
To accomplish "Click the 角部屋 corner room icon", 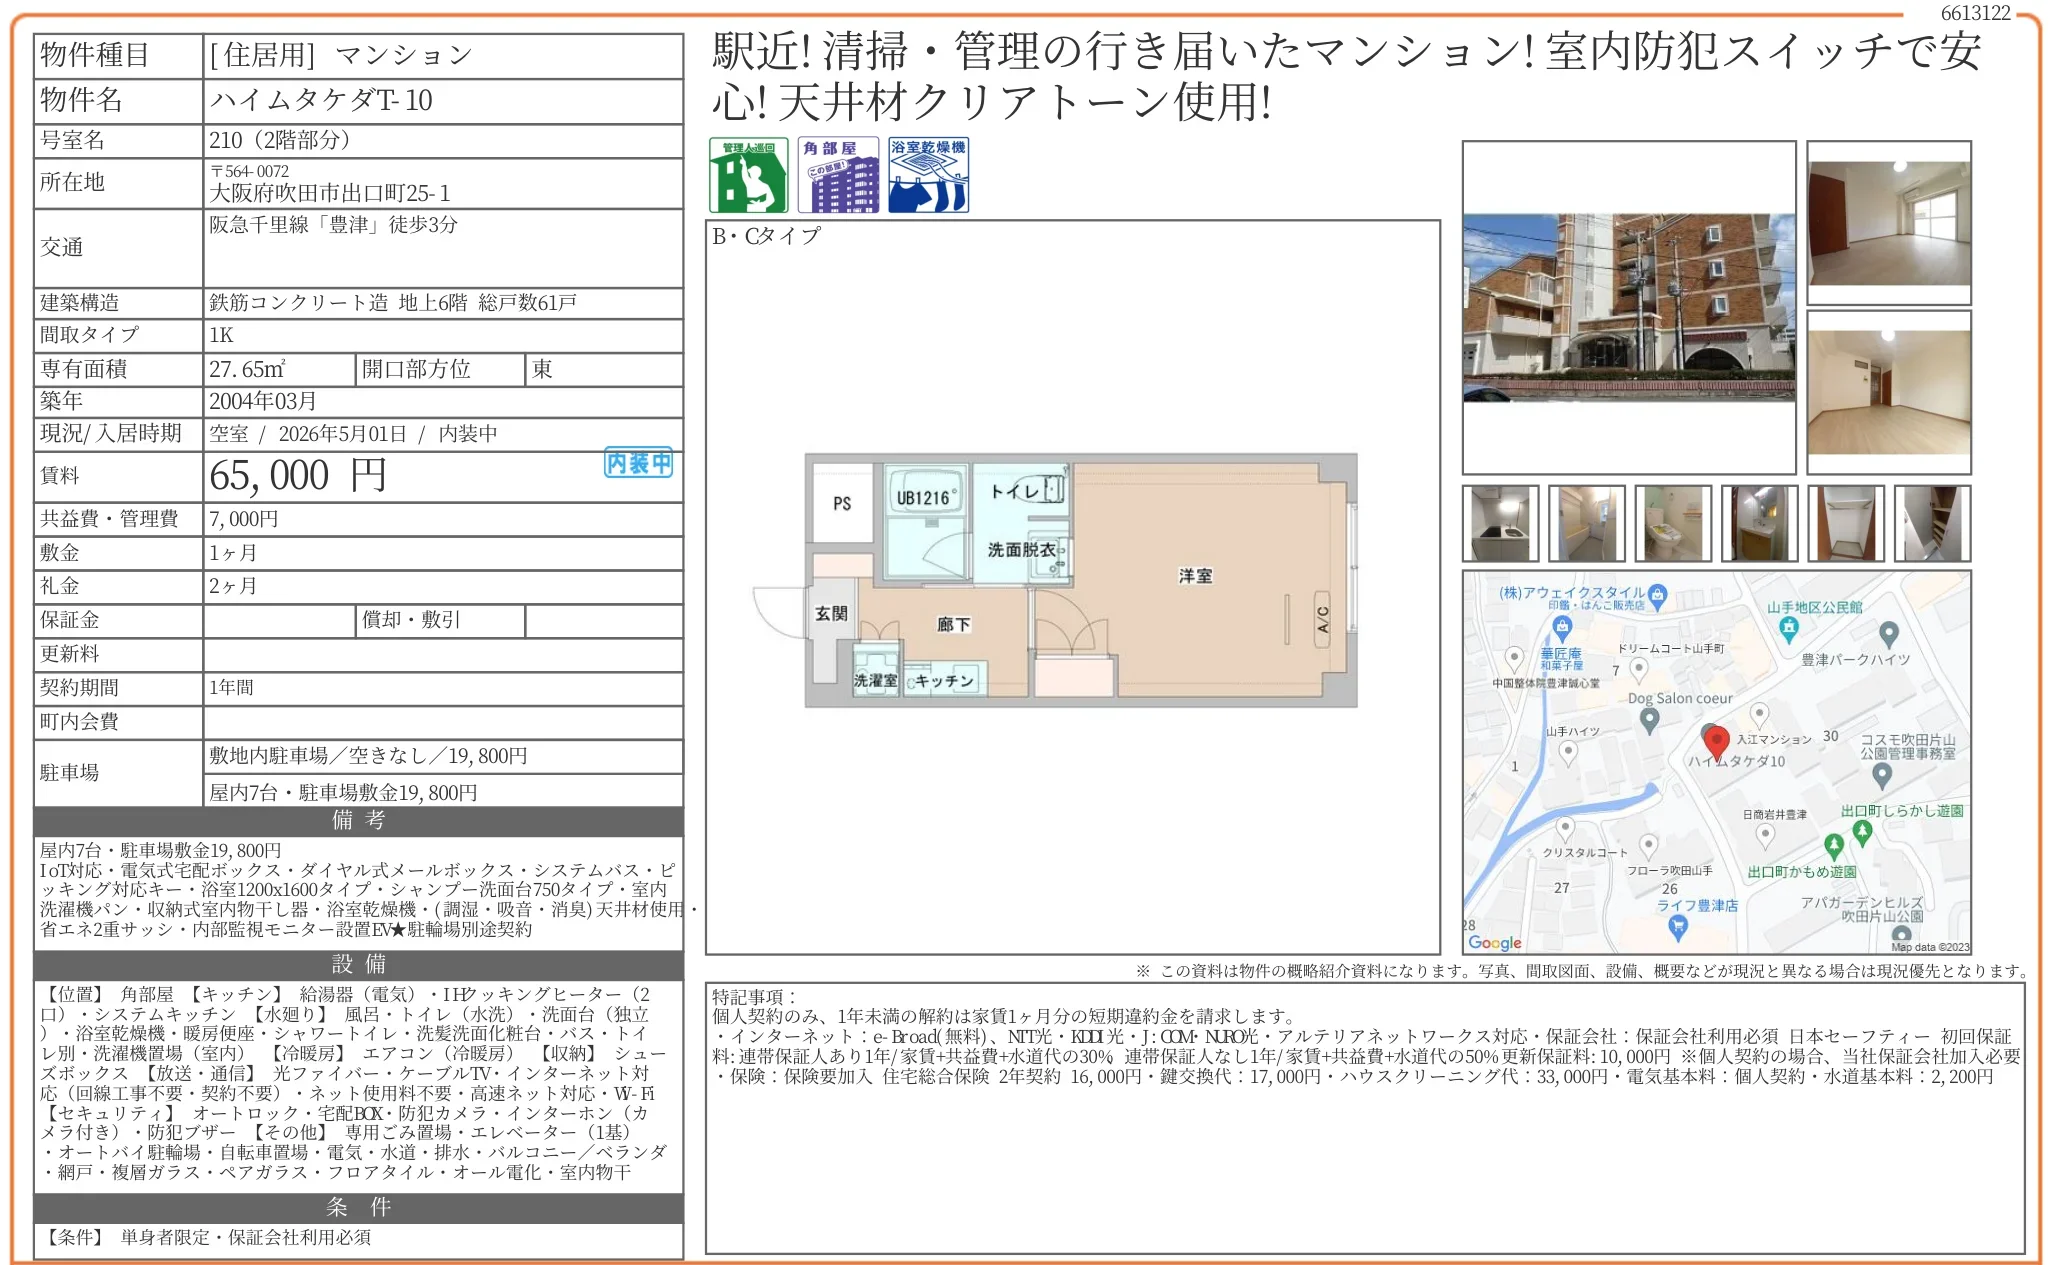I will (837, 175).
